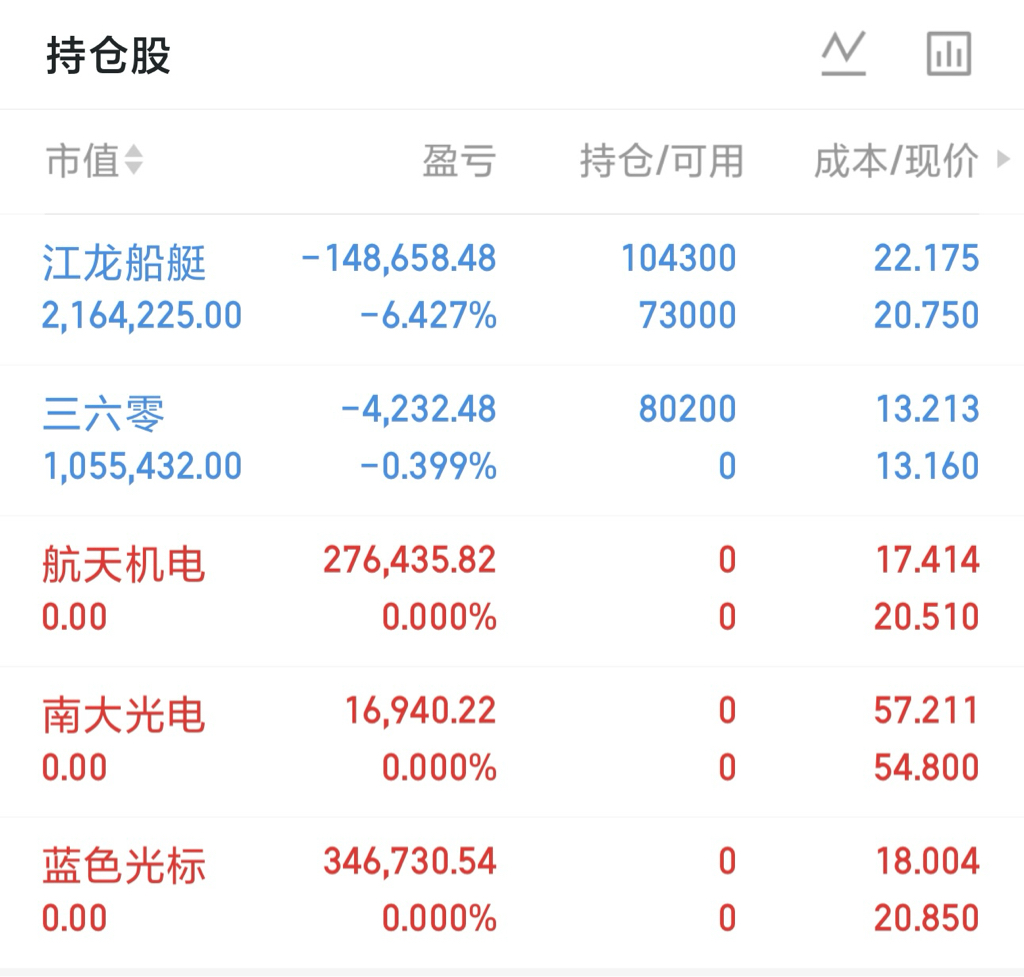Click 南大光电 current price 54.800
This screenshot has width=1024, height=977.
coord(927,767)
